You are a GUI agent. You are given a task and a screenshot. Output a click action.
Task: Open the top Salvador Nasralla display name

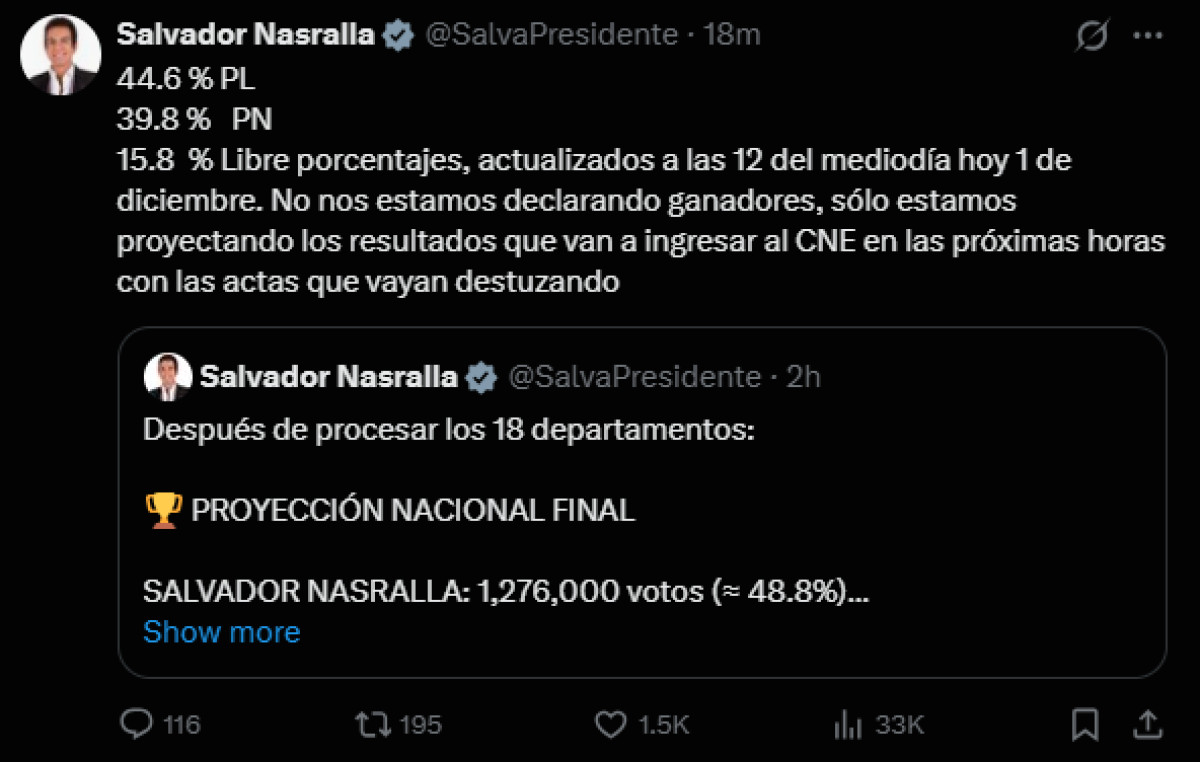(246, 35)
